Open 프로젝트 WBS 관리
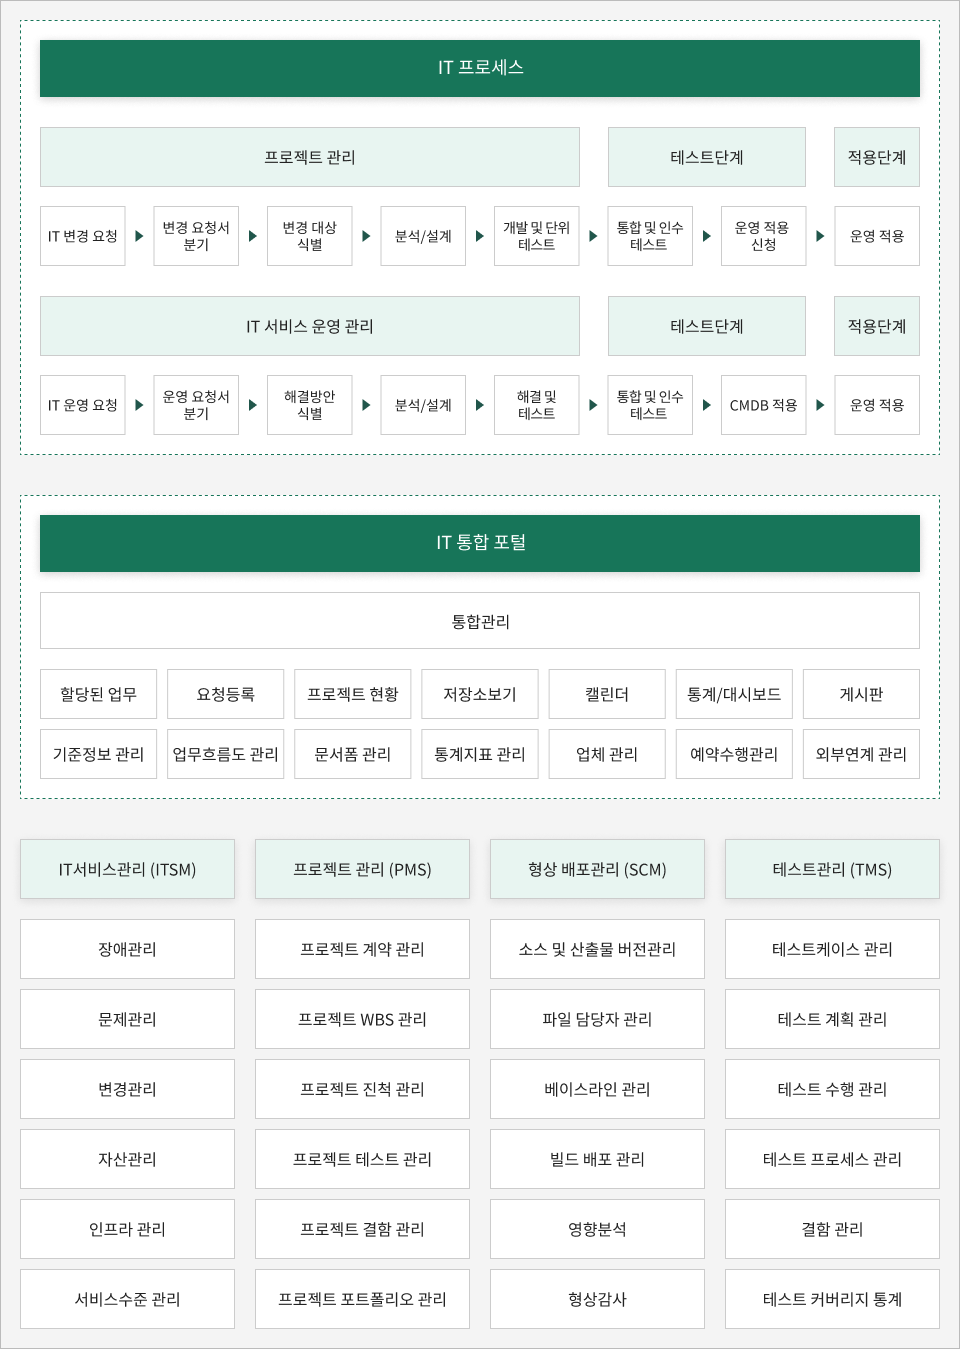Viewport: 960px width, 1349px height. tap(362, 1019)
